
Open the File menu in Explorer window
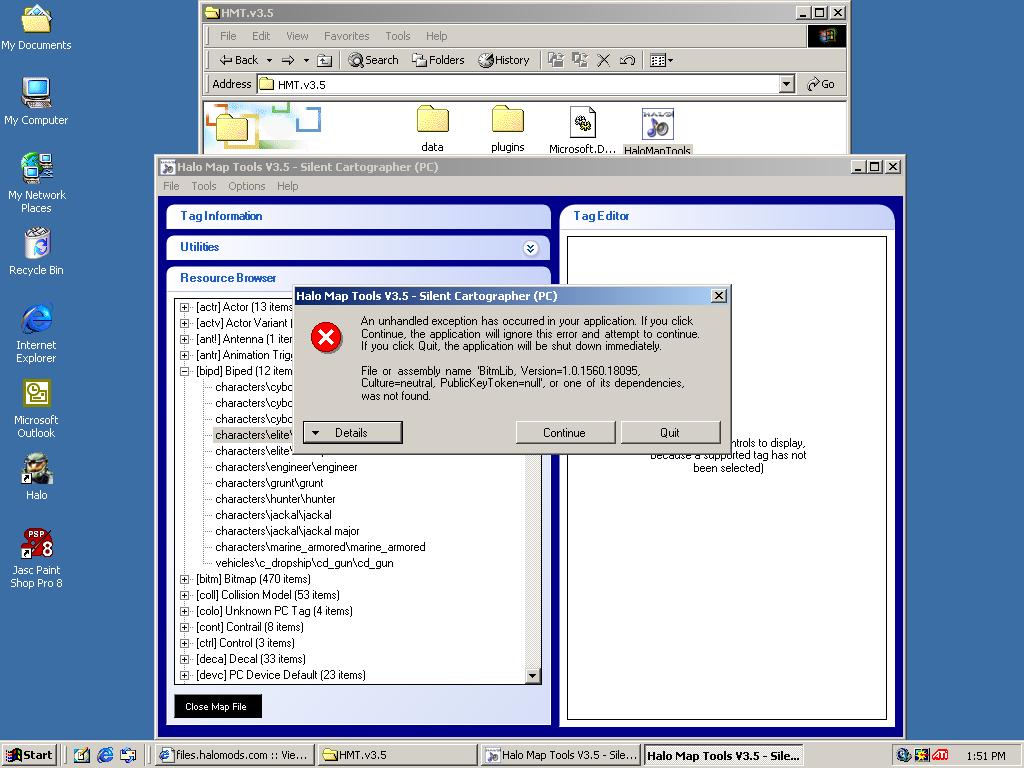pyautogui.click(x=228, y=36)
